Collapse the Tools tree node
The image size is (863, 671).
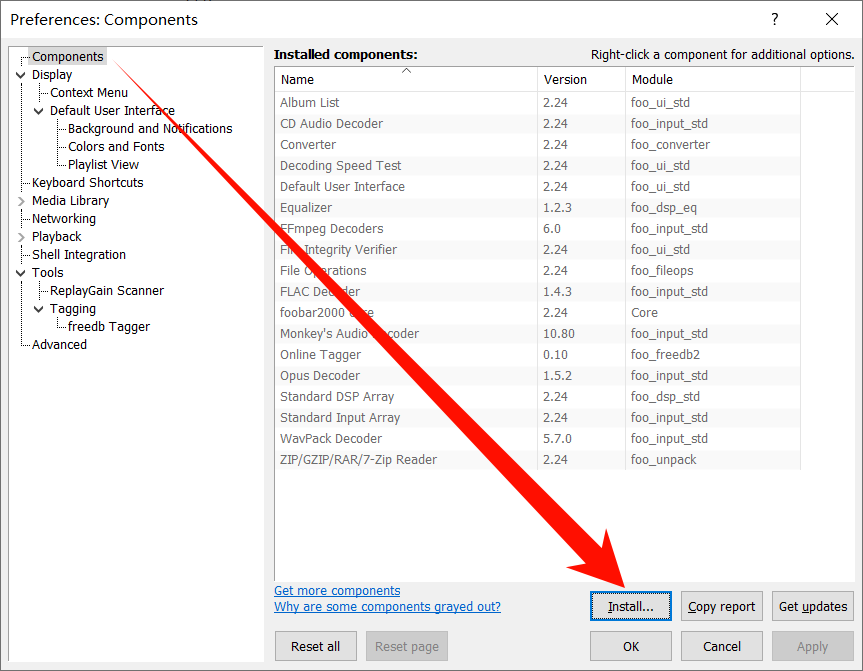21,273
